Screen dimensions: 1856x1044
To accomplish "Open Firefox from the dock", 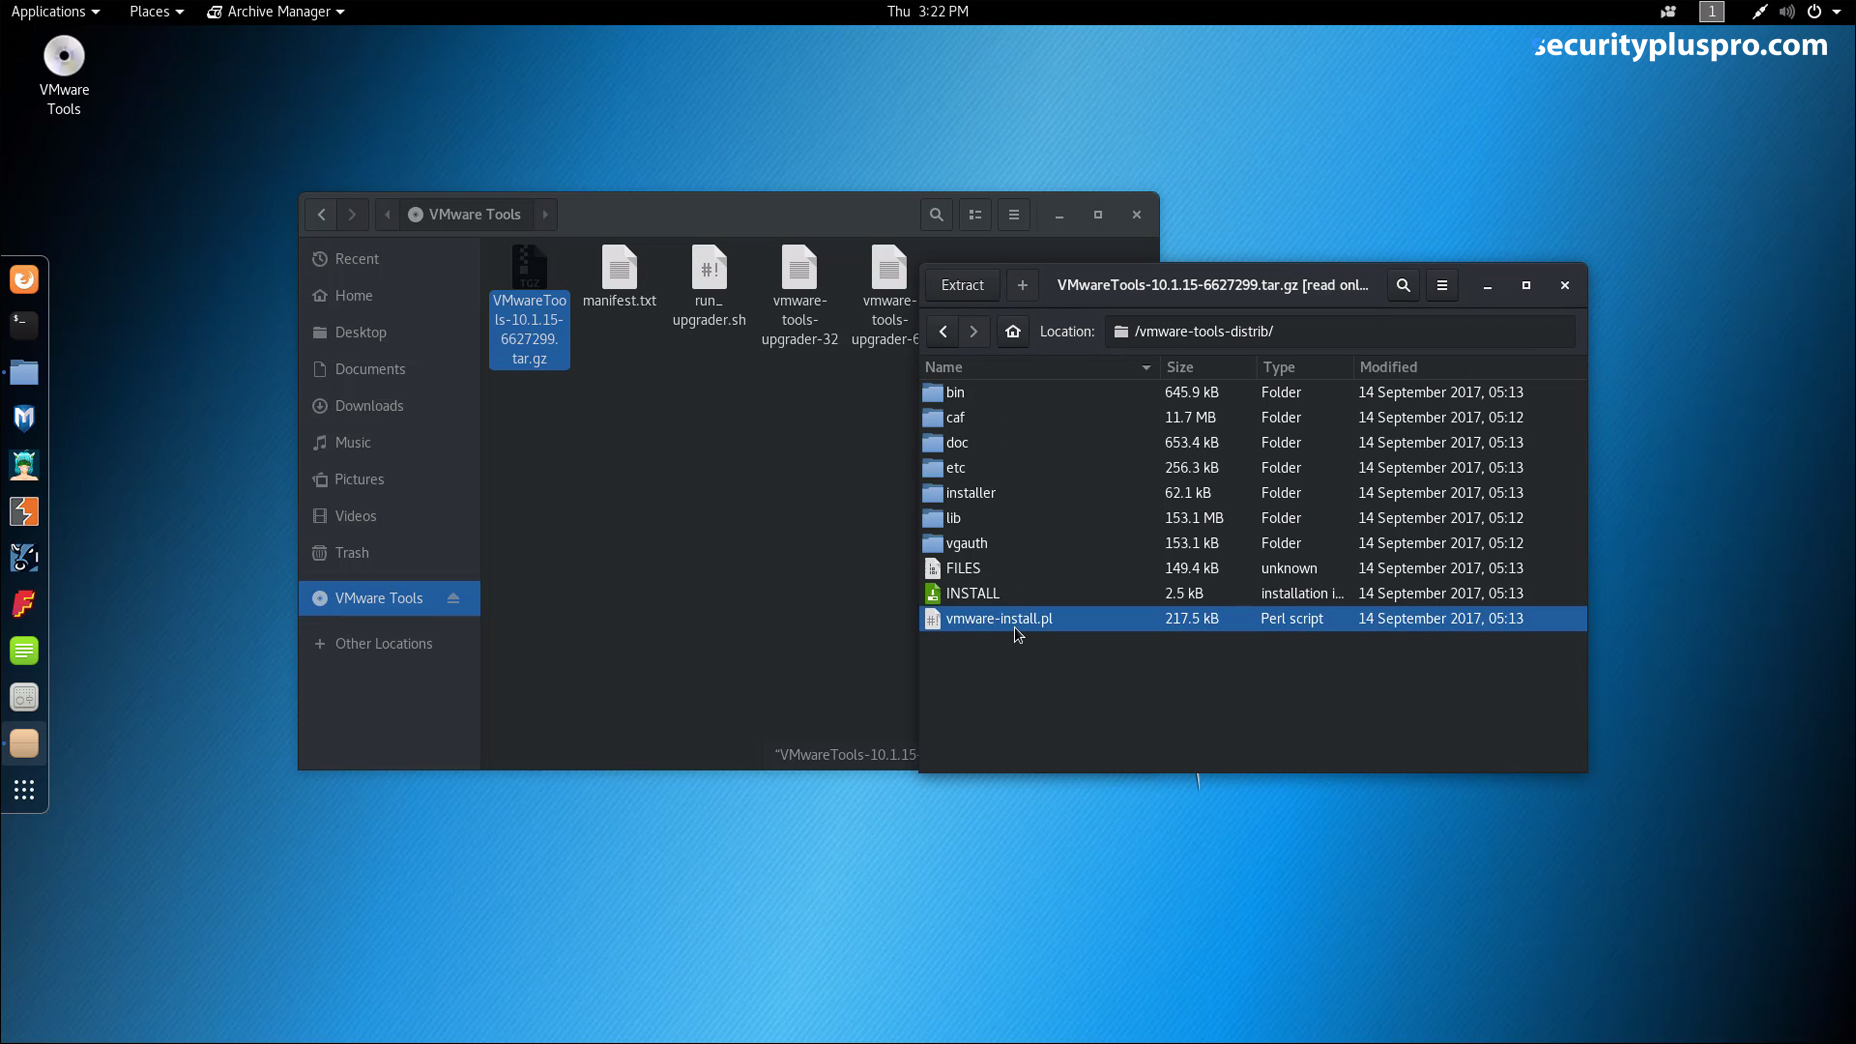I will click(24, 279).
